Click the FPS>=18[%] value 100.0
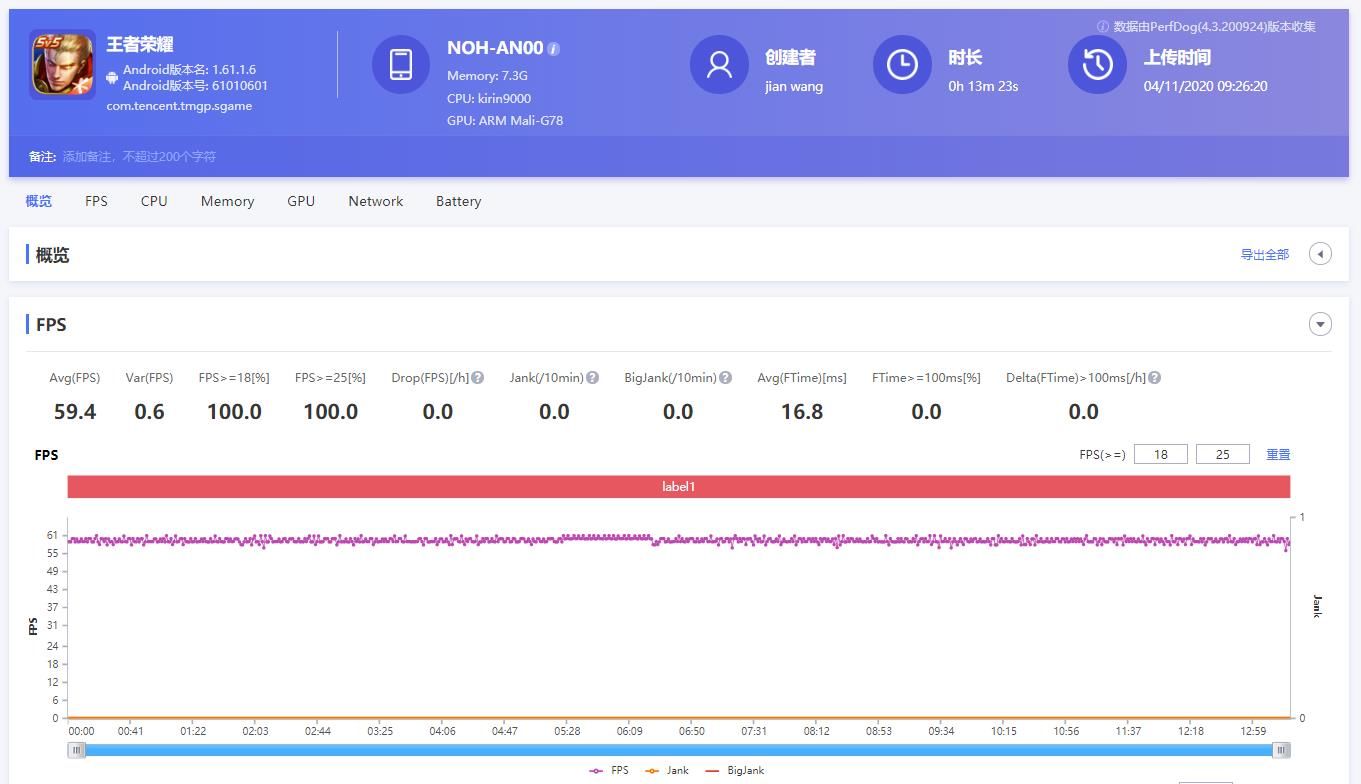 (x=234, y=412)
